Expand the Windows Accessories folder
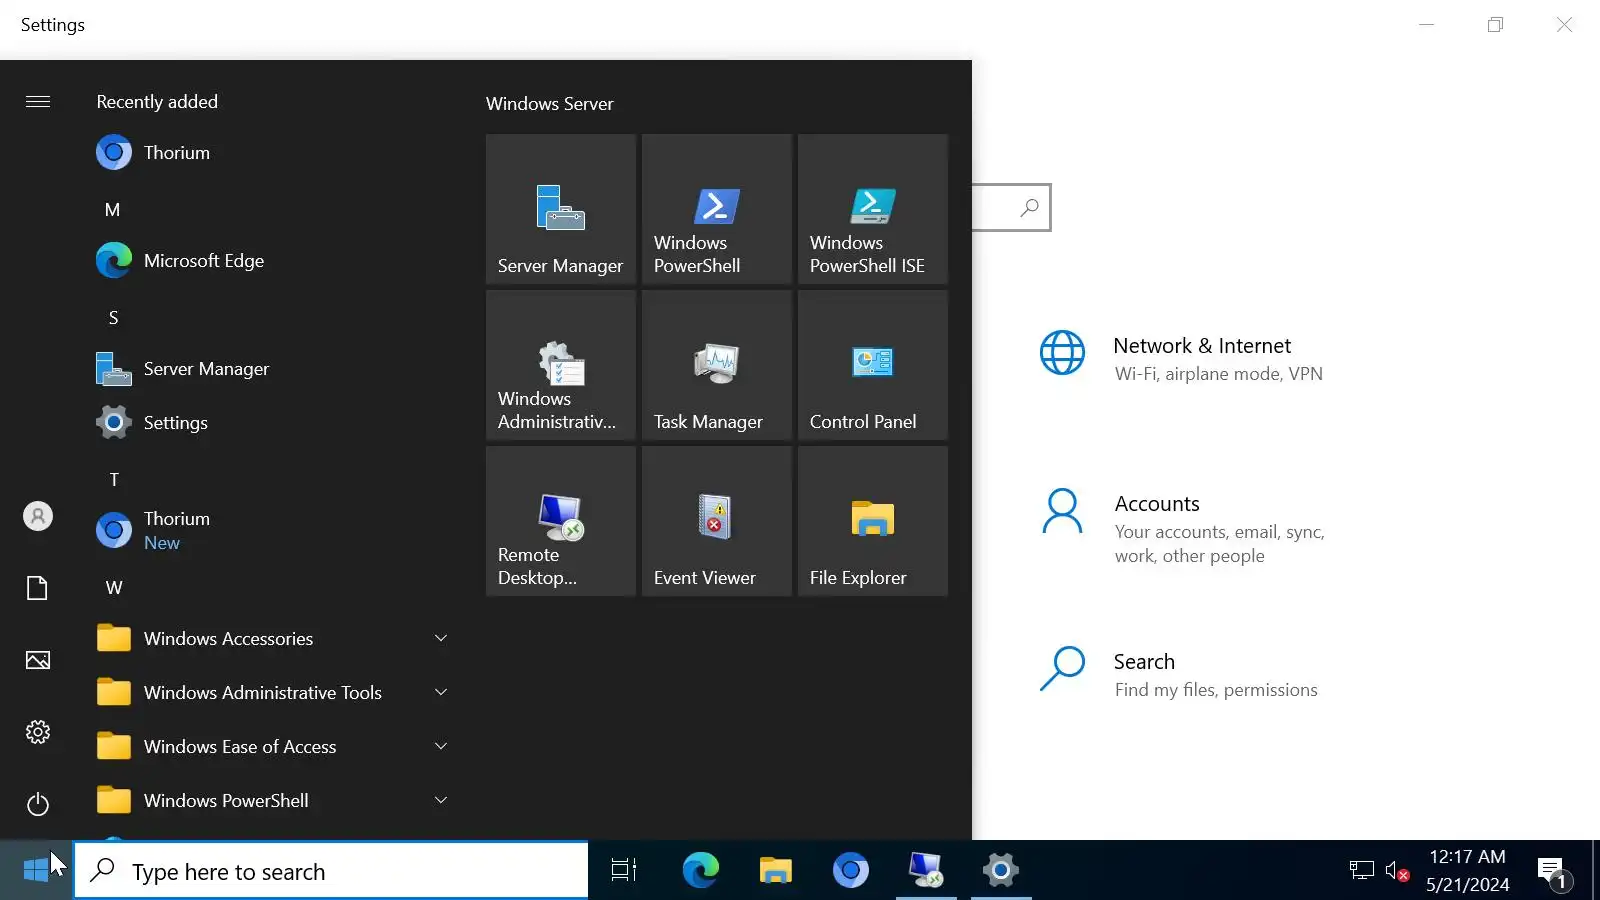1600x900 pixels. tap(272, 639)
